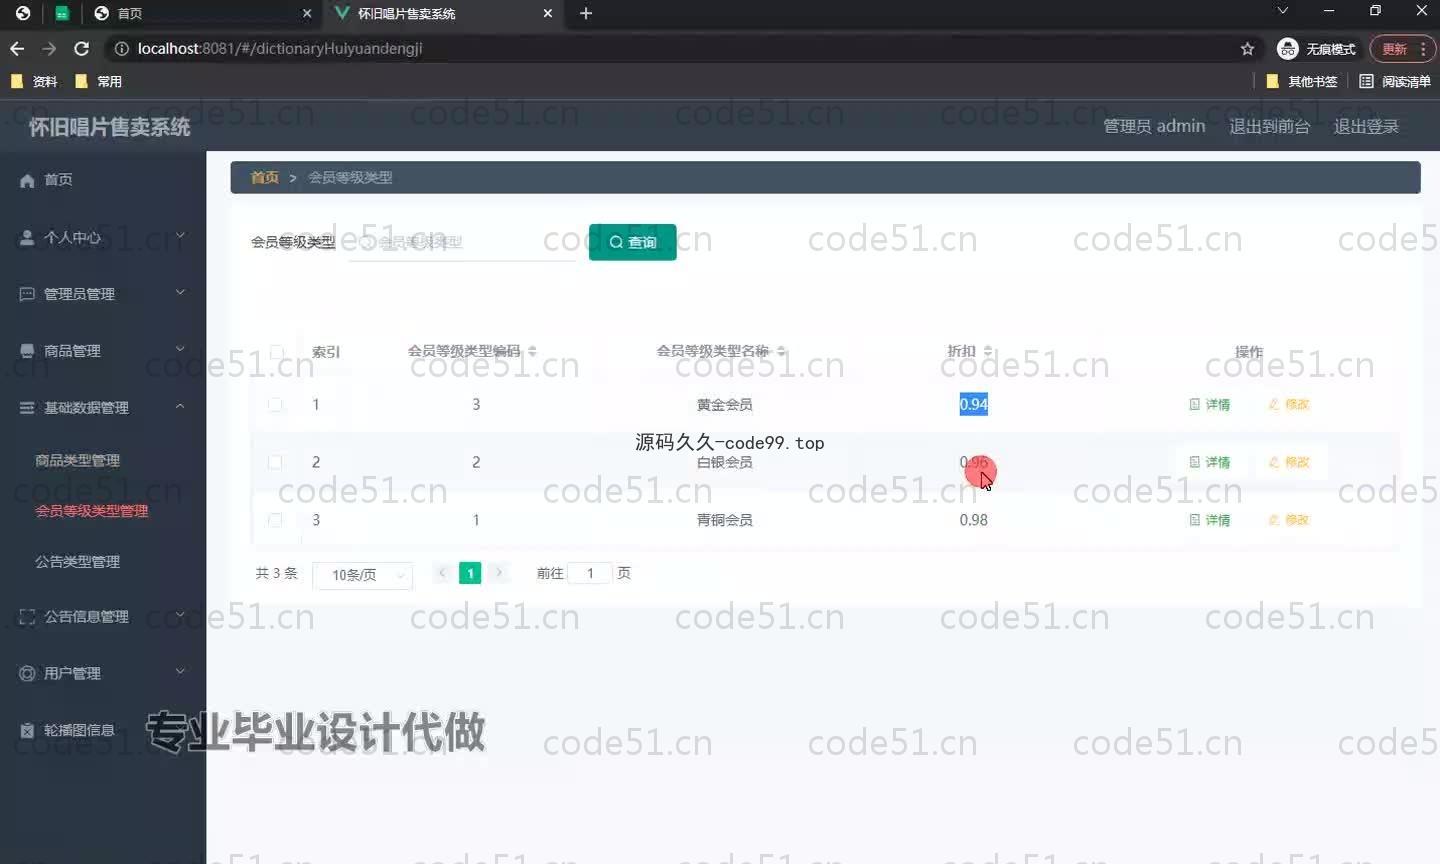Viewport: 1440px width, 864px height.
Task: Expand the 公告信息管理 menu
Action: coord(180,615)
